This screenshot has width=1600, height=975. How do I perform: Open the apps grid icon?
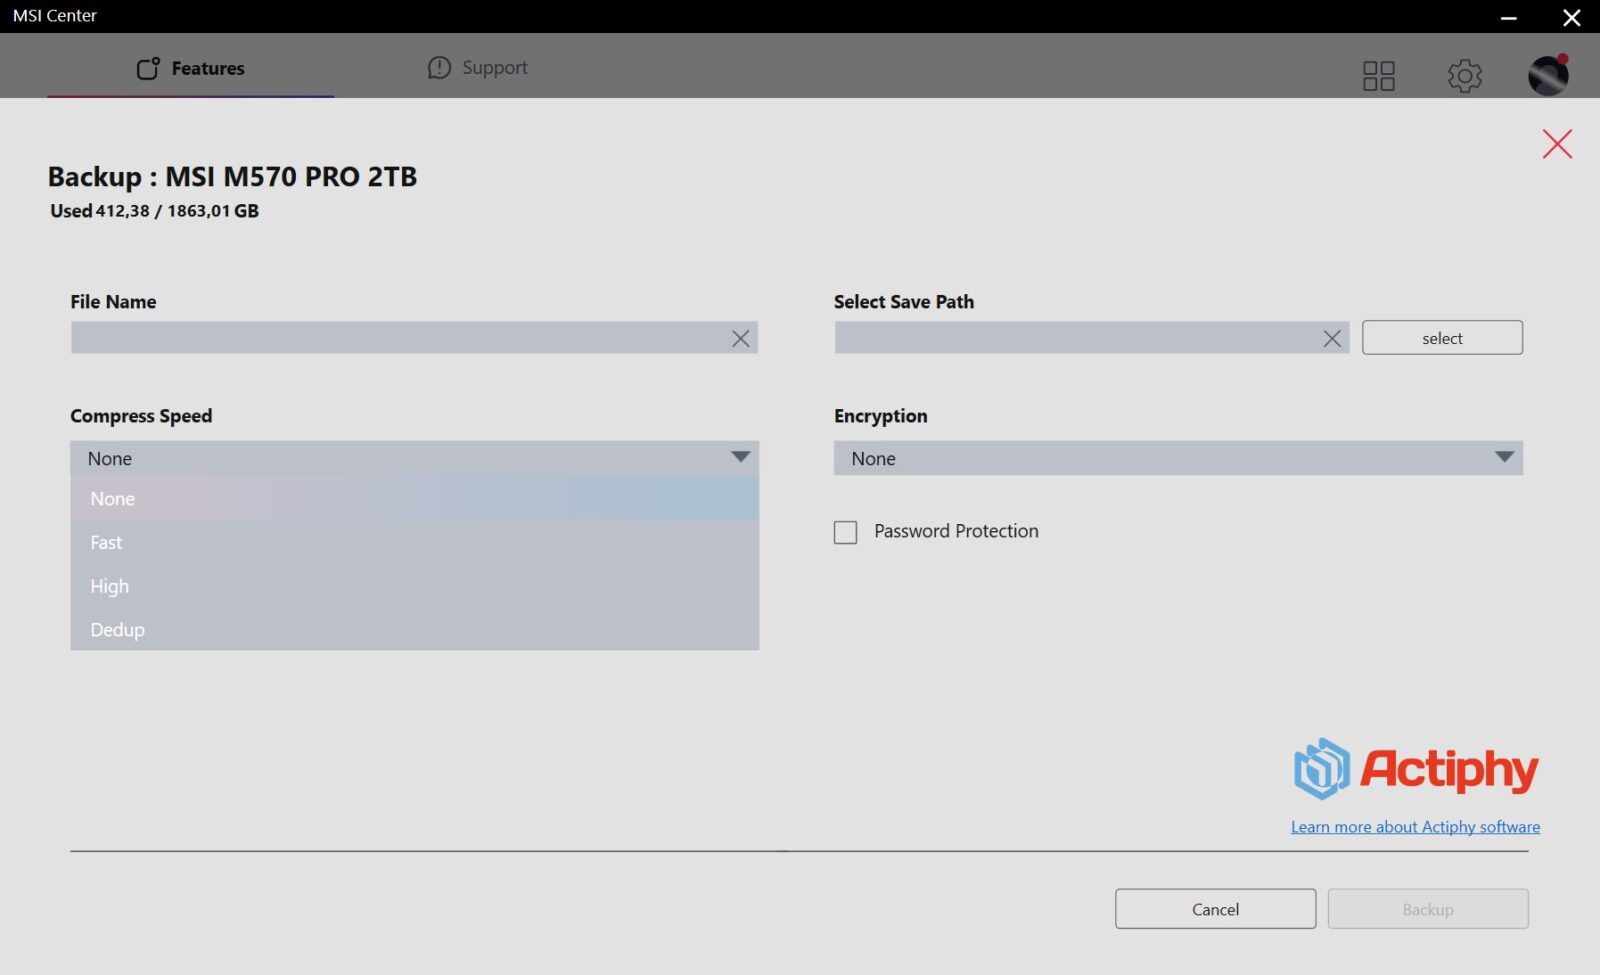[1378, 76]
